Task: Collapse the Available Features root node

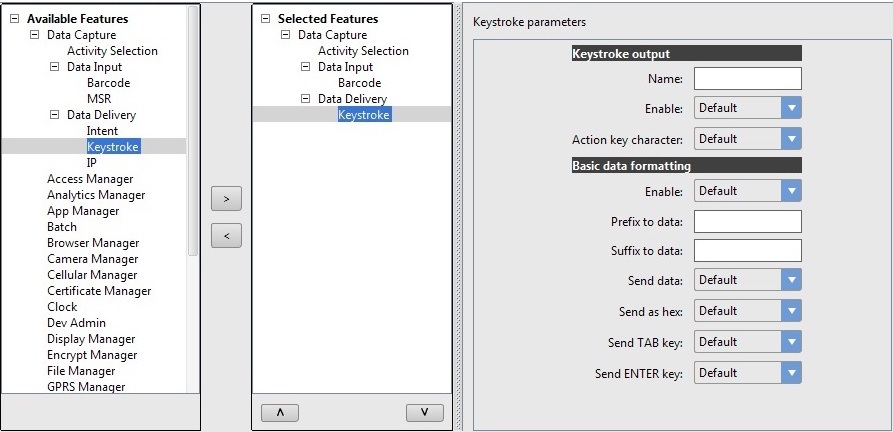Action: (x=14, y=19)
